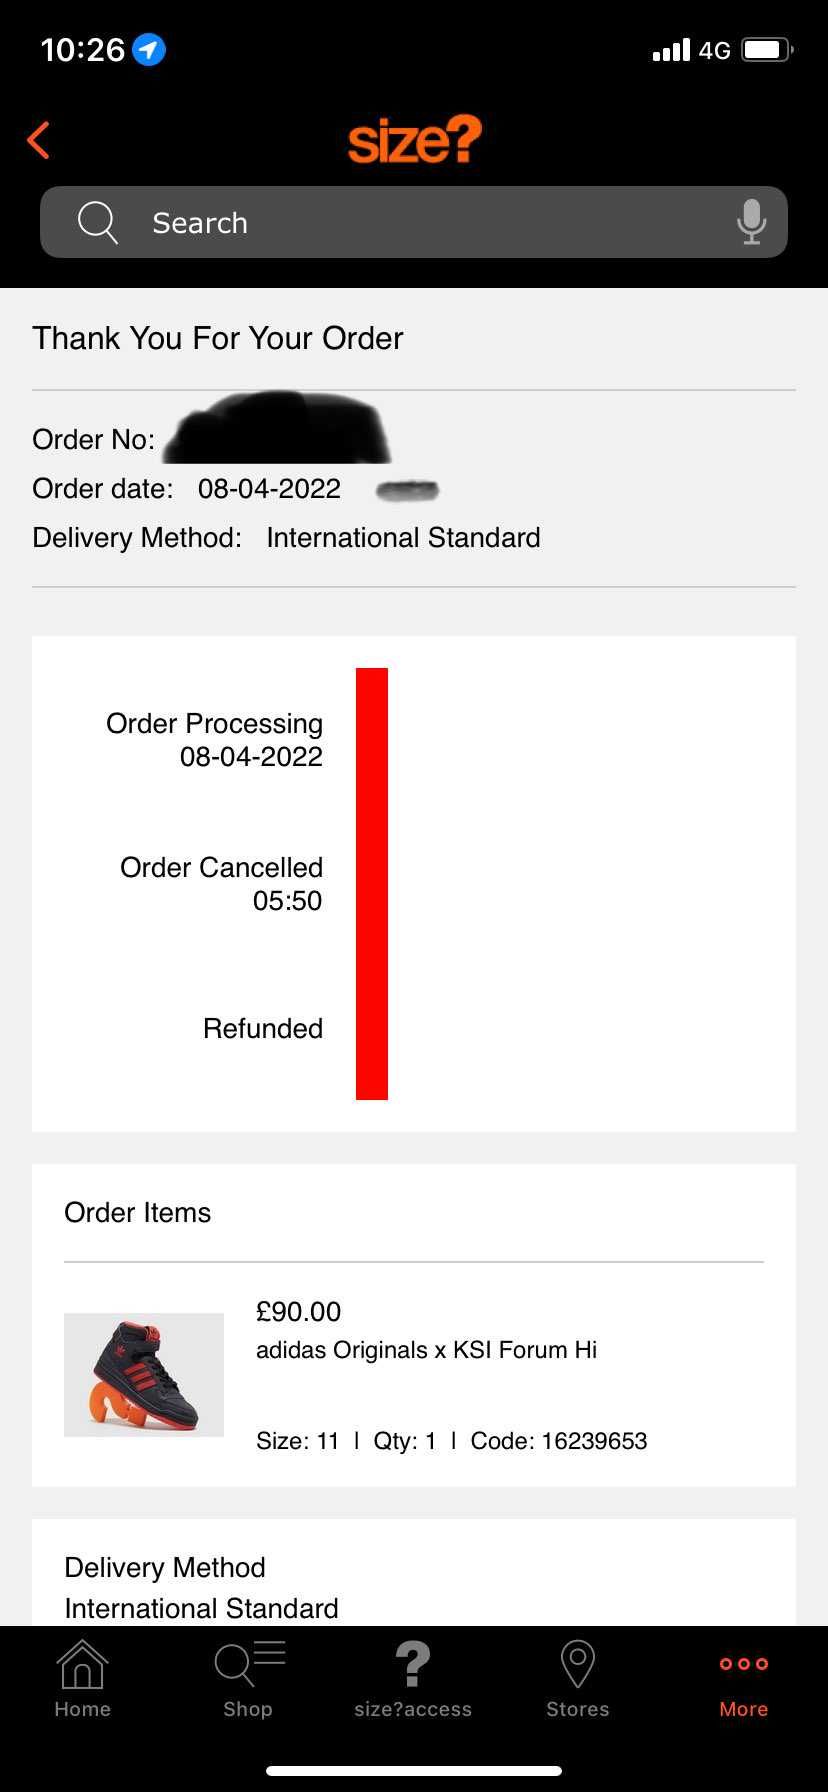Tap the microphone voice search icon
Screen dimensions: 828x1792
751,222
